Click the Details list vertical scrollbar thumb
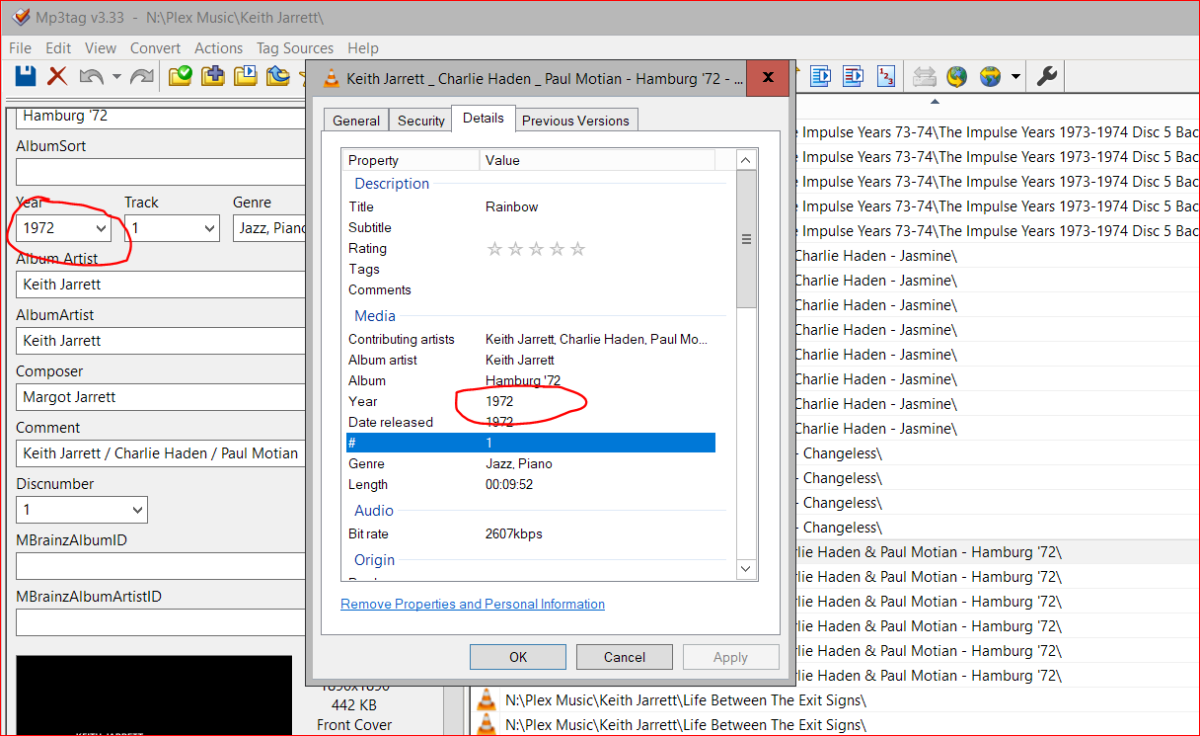 click(746, 240)
